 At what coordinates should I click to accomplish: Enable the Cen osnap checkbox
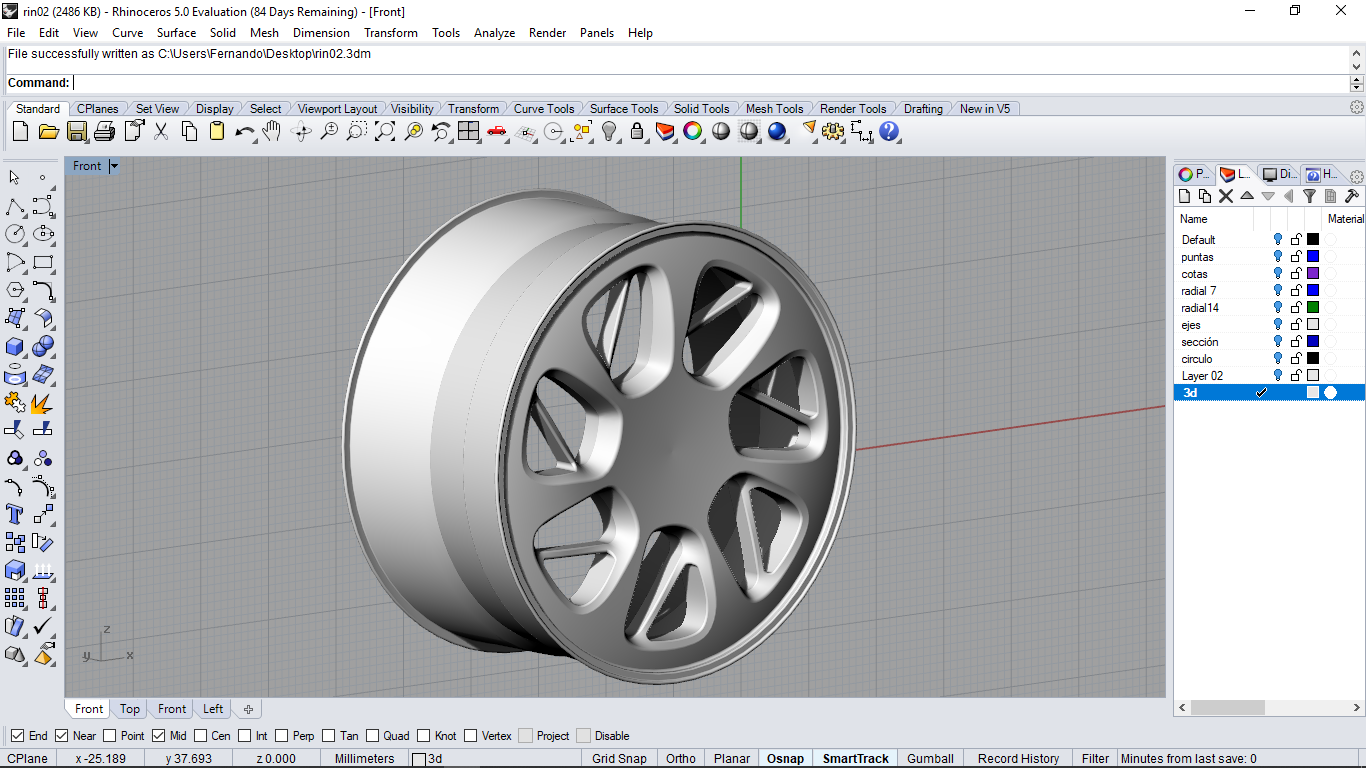pyautogui.click(x=201, y=736)
